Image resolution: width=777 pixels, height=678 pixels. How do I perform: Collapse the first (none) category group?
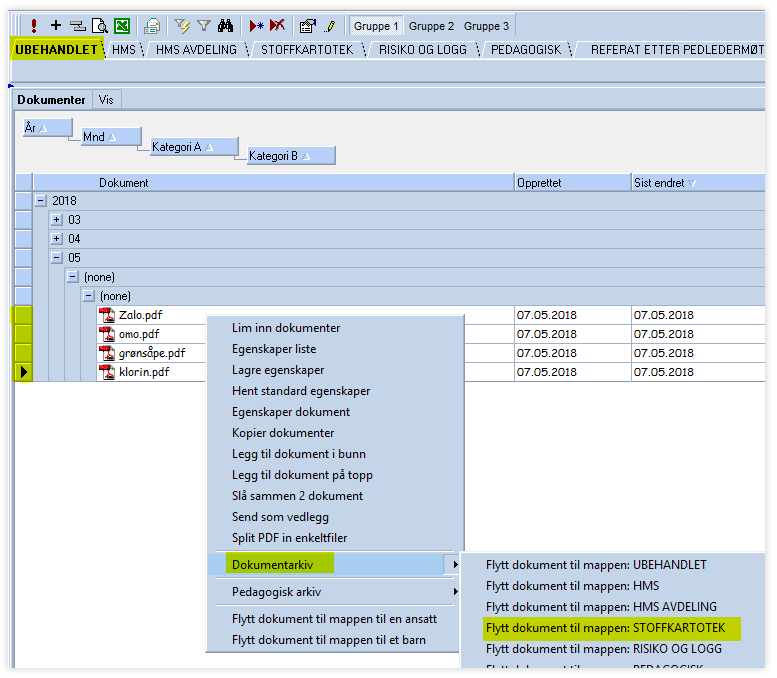point(73,277)
